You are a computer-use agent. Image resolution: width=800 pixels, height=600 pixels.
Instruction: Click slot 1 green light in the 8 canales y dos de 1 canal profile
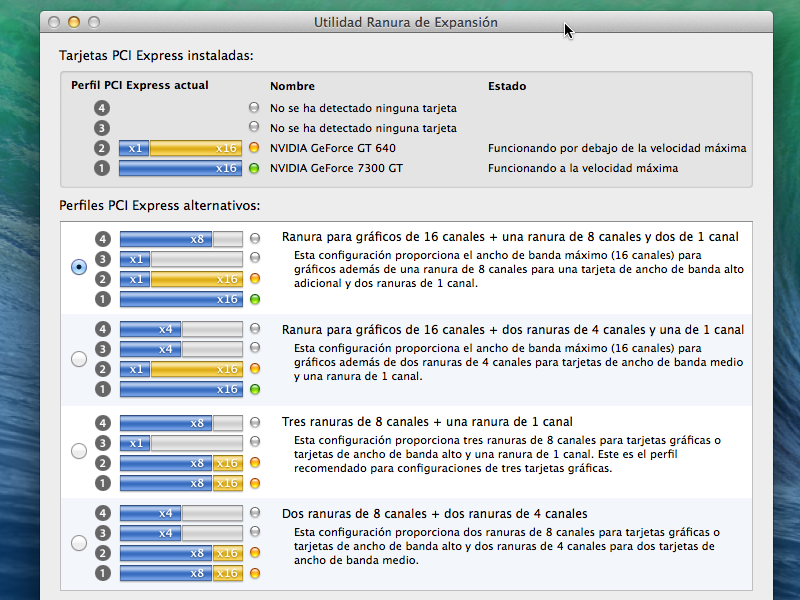click(x=255, y=299)
